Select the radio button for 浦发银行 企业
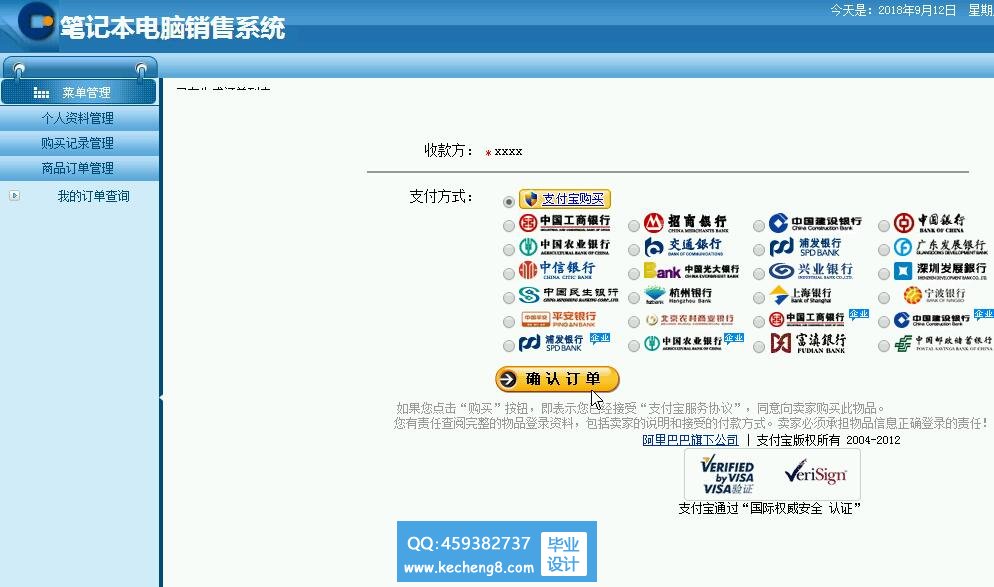The width and height of the screenshot is (994, 587). click(x=508, y=346)
